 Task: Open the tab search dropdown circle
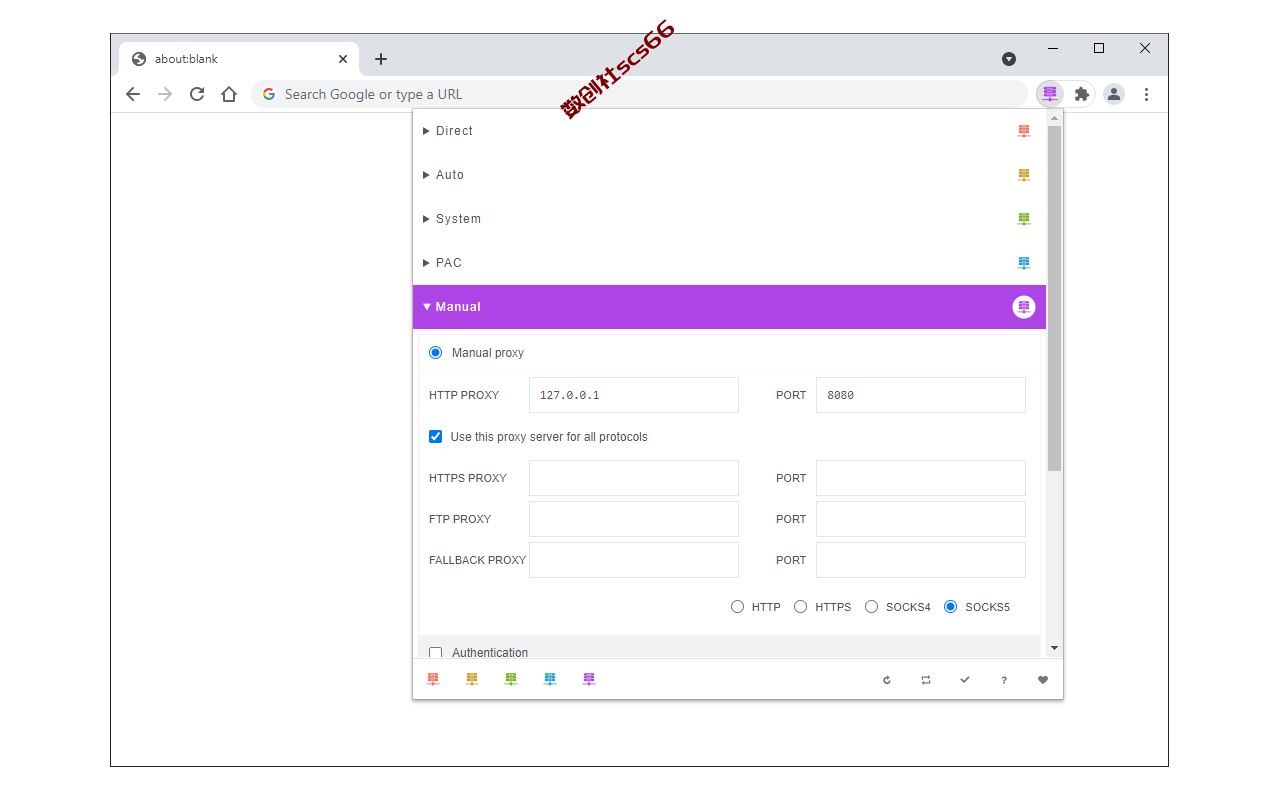(1009, 59)
